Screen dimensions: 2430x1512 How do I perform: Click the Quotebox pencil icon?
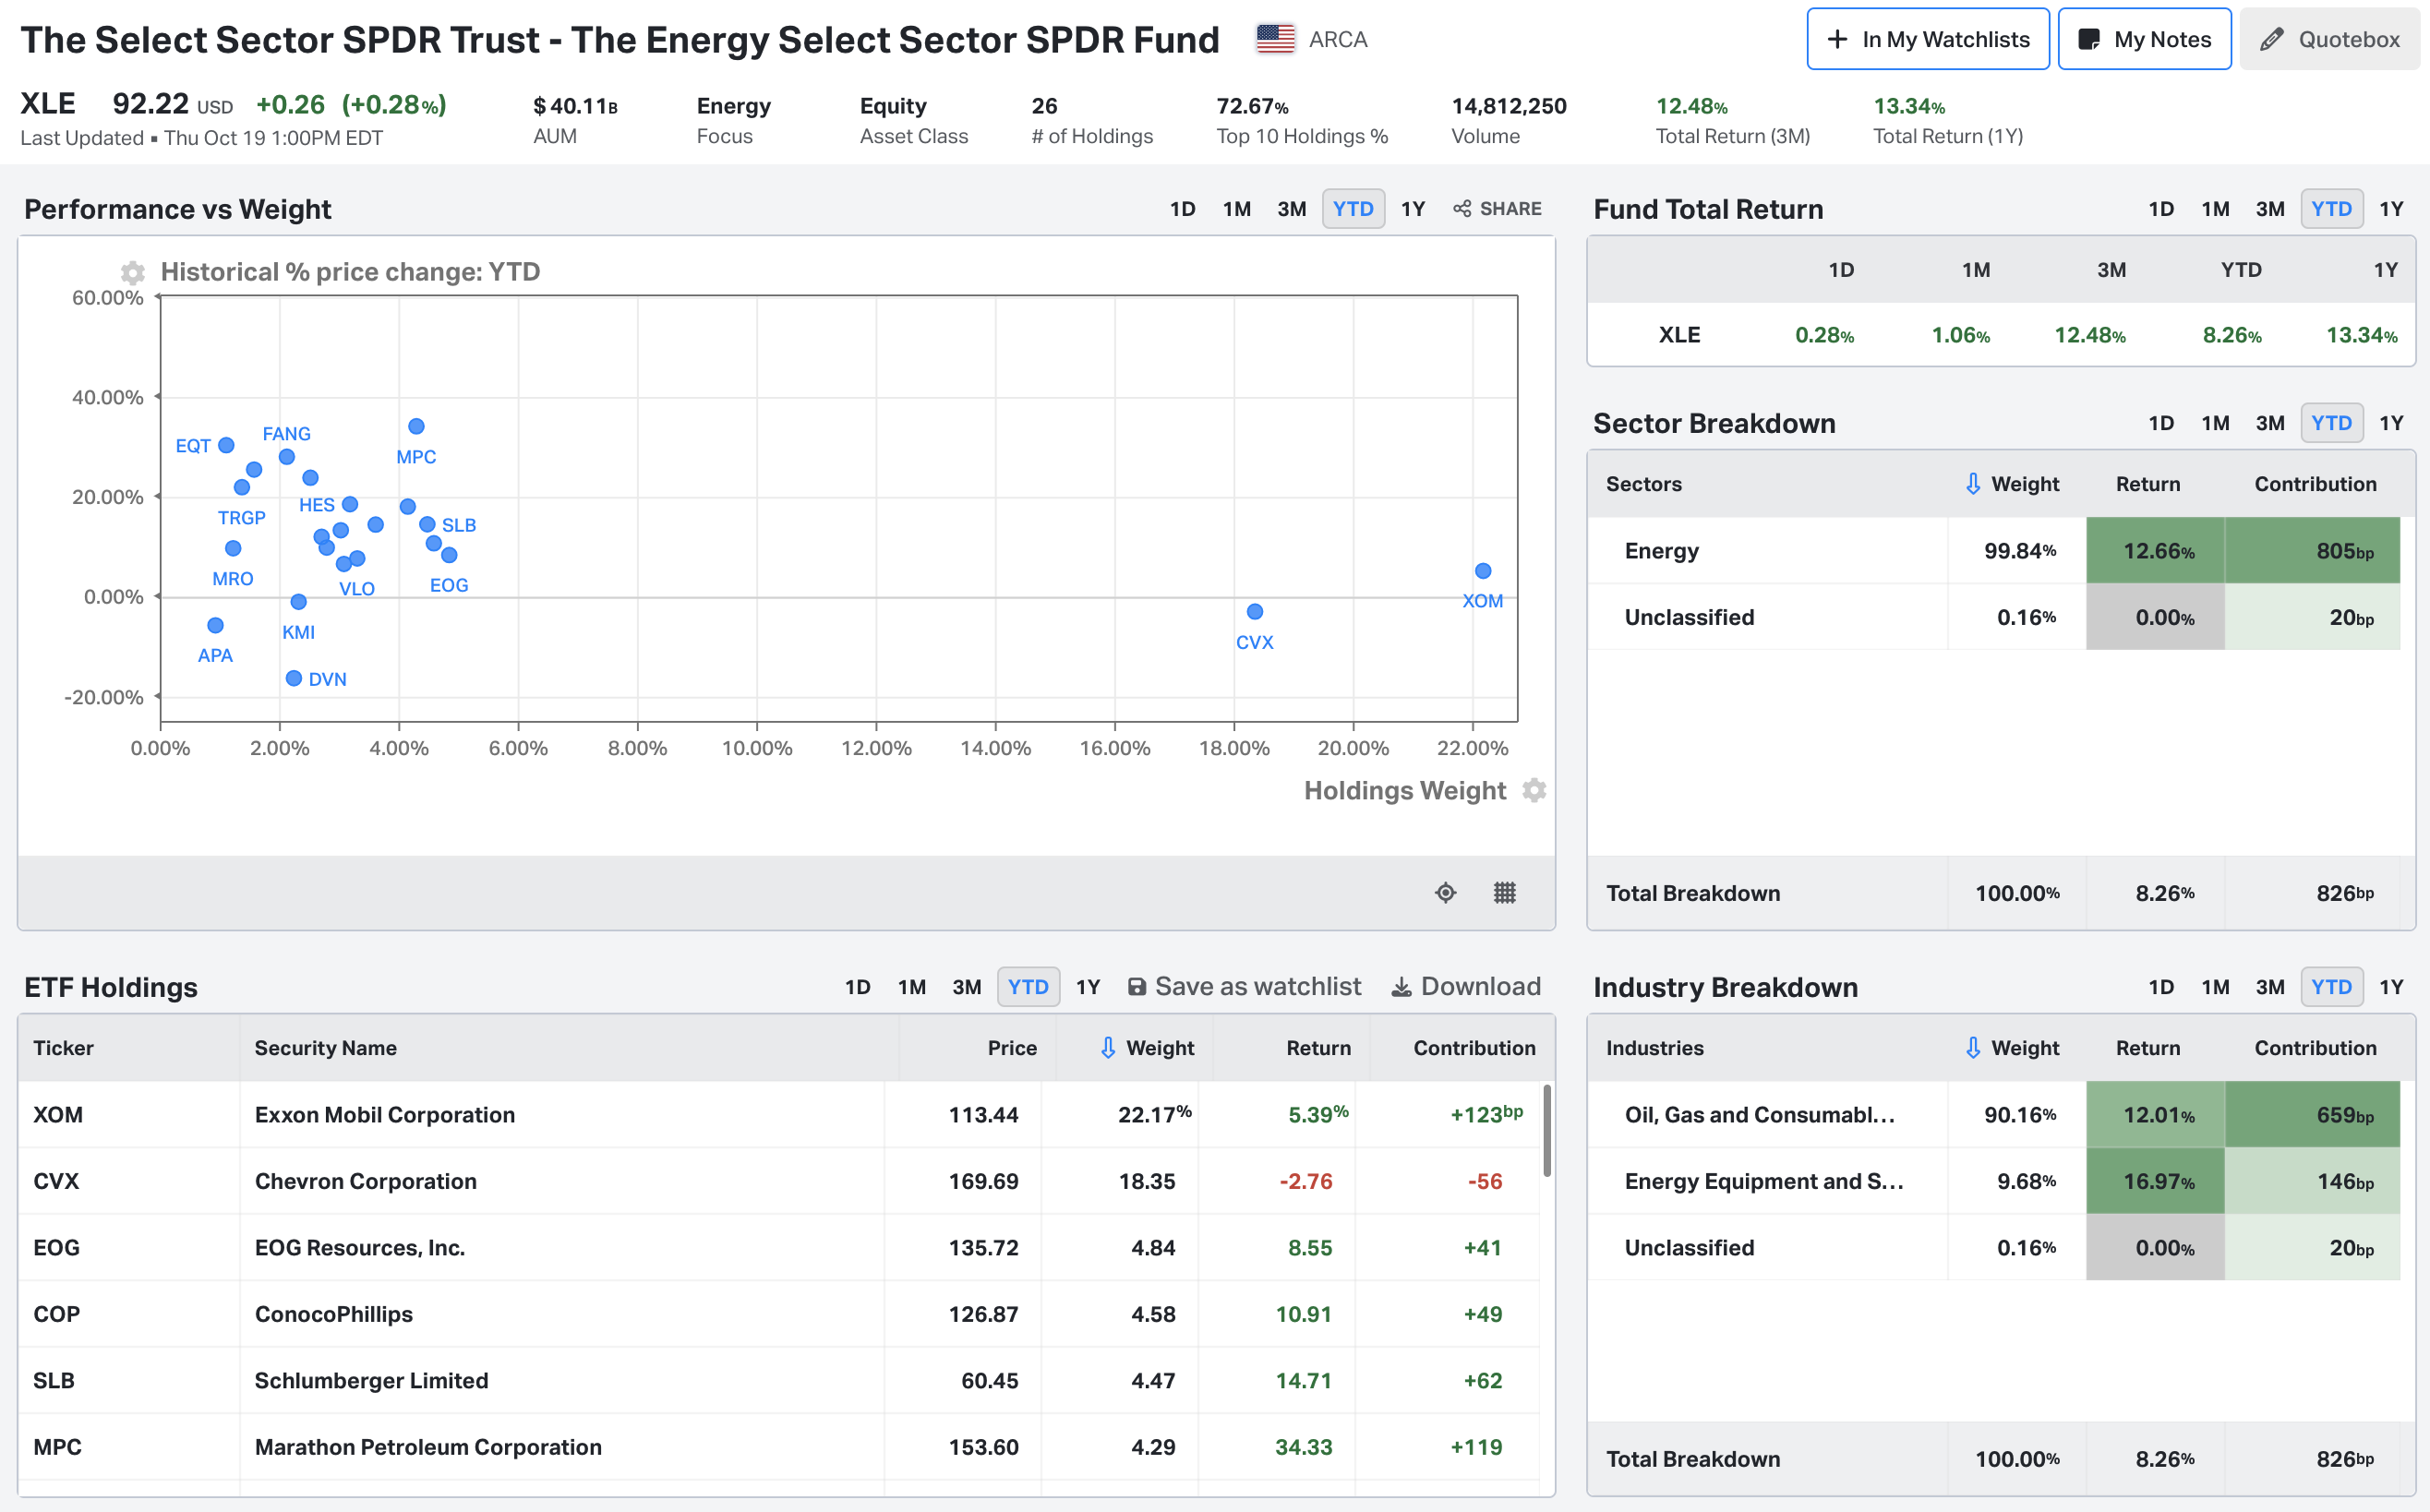2272,39
